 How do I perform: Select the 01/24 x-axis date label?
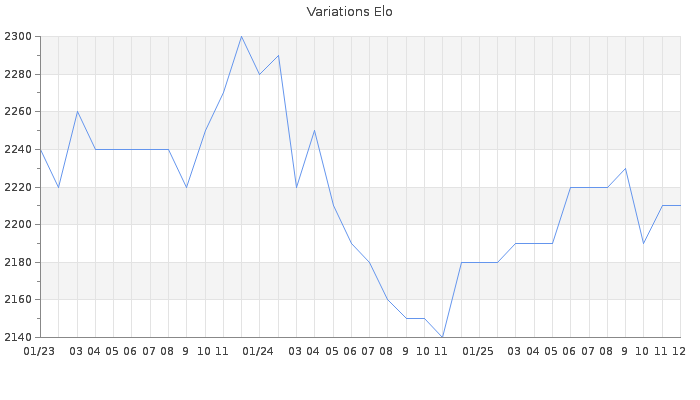259,351
